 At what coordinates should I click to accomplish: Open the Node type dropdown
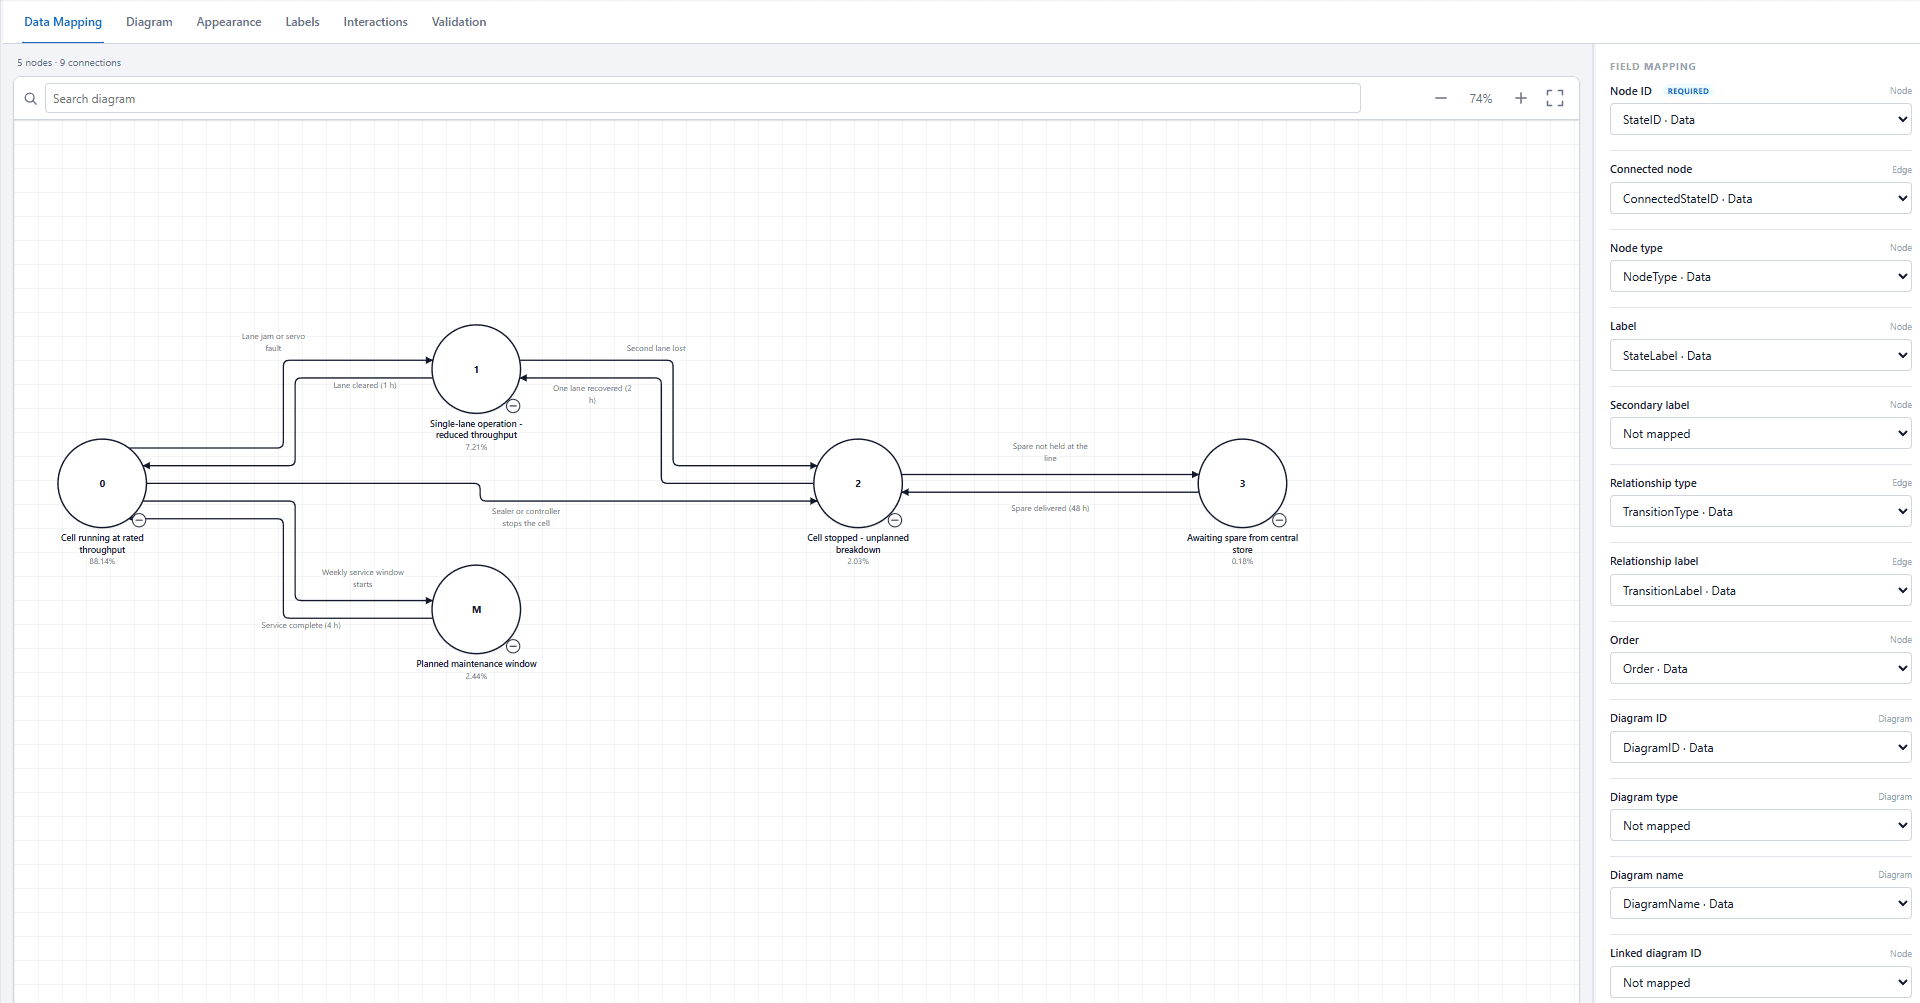1760,277
